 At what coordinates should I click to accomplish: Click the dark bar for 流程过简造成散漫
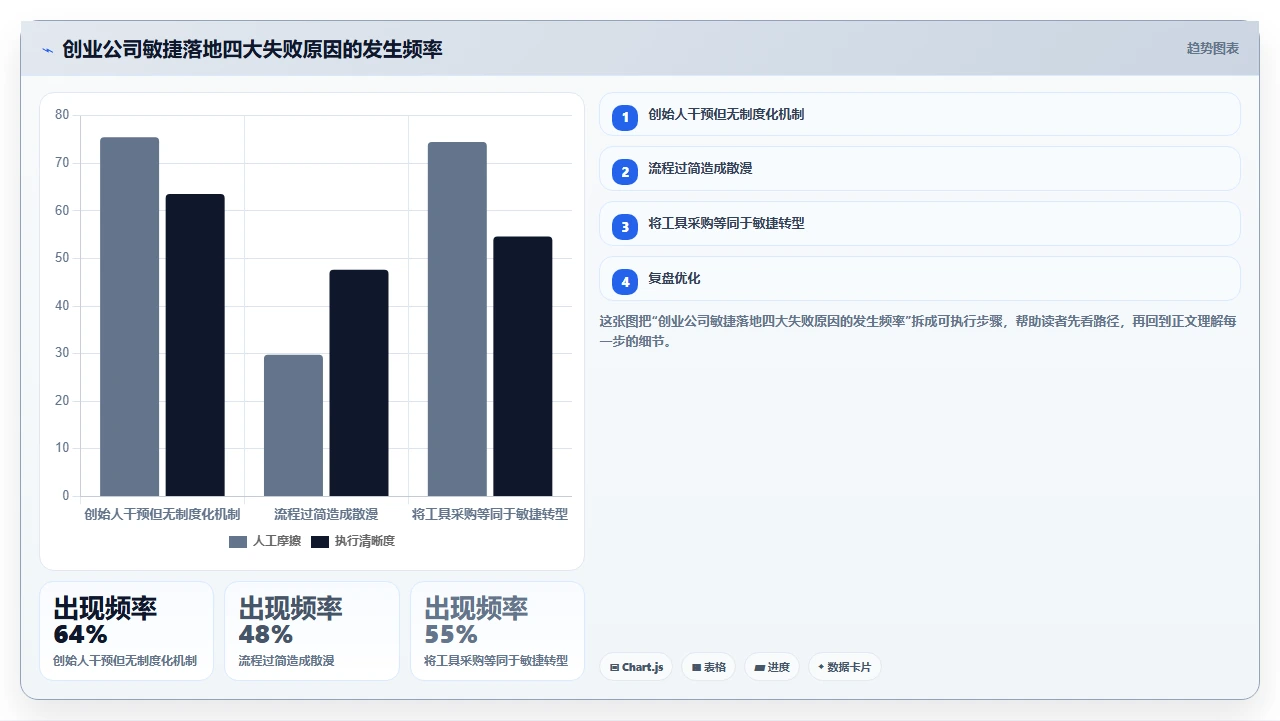[x=359, y=383]
